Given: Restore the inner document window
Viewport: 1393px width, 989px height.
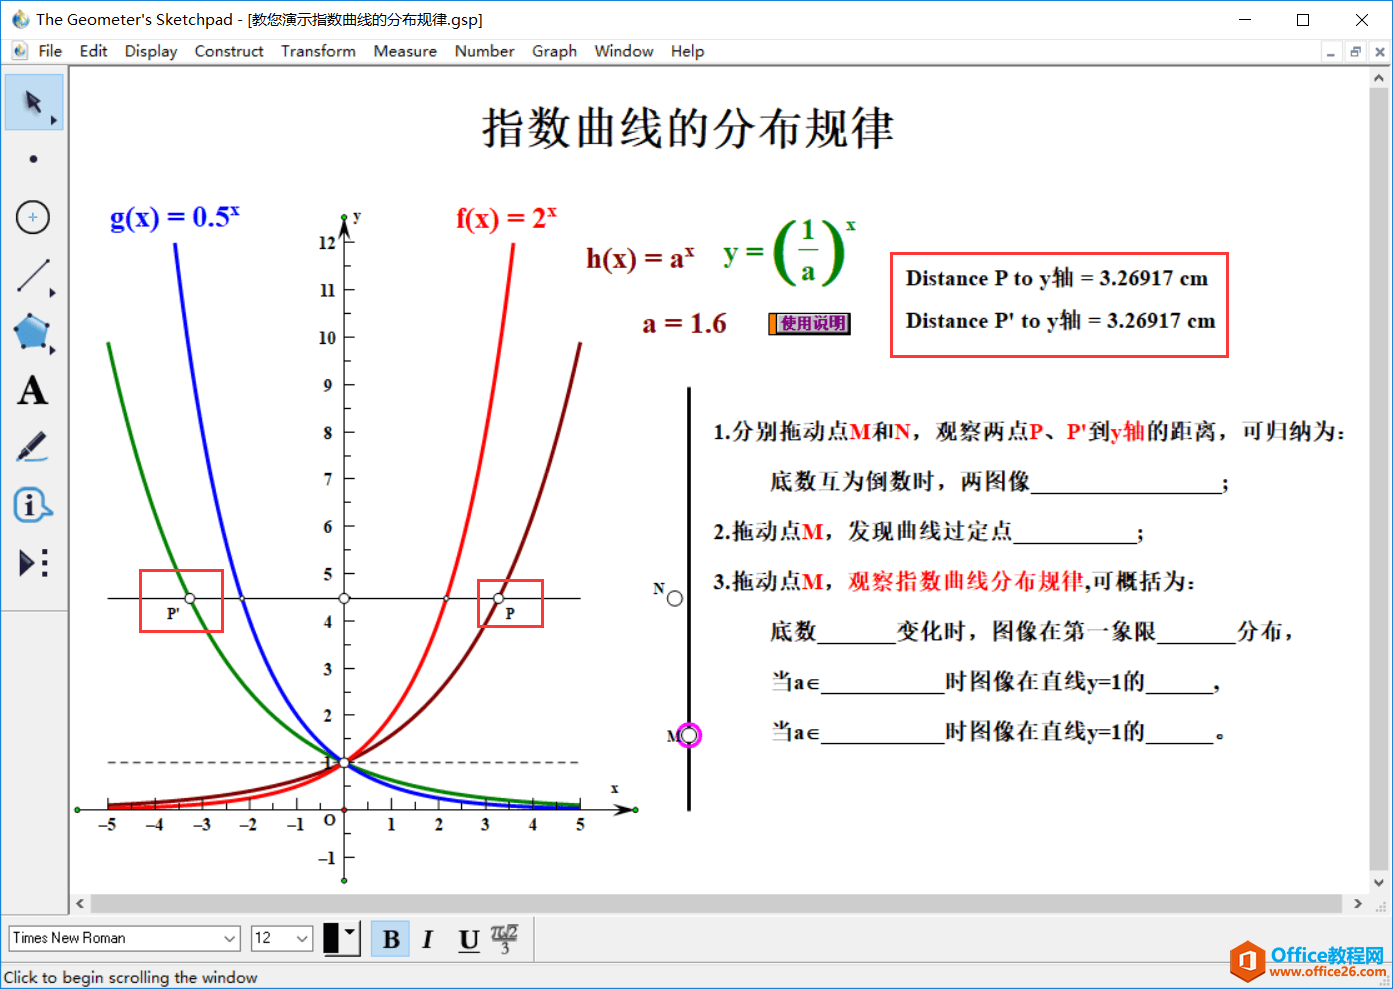Looking at the screenshot, I should pos(1355,52).
